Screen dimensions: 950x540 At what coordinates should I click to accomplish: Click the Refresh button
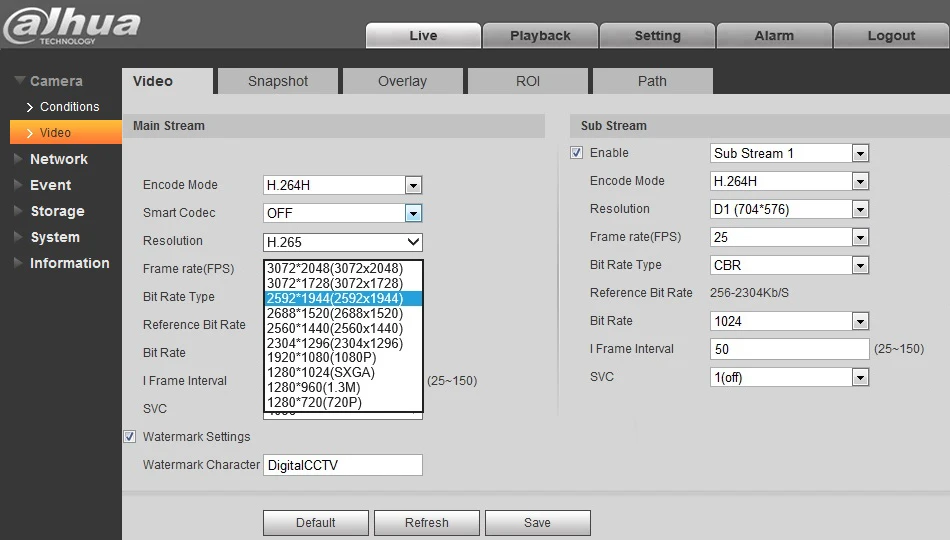click(427, 522)
